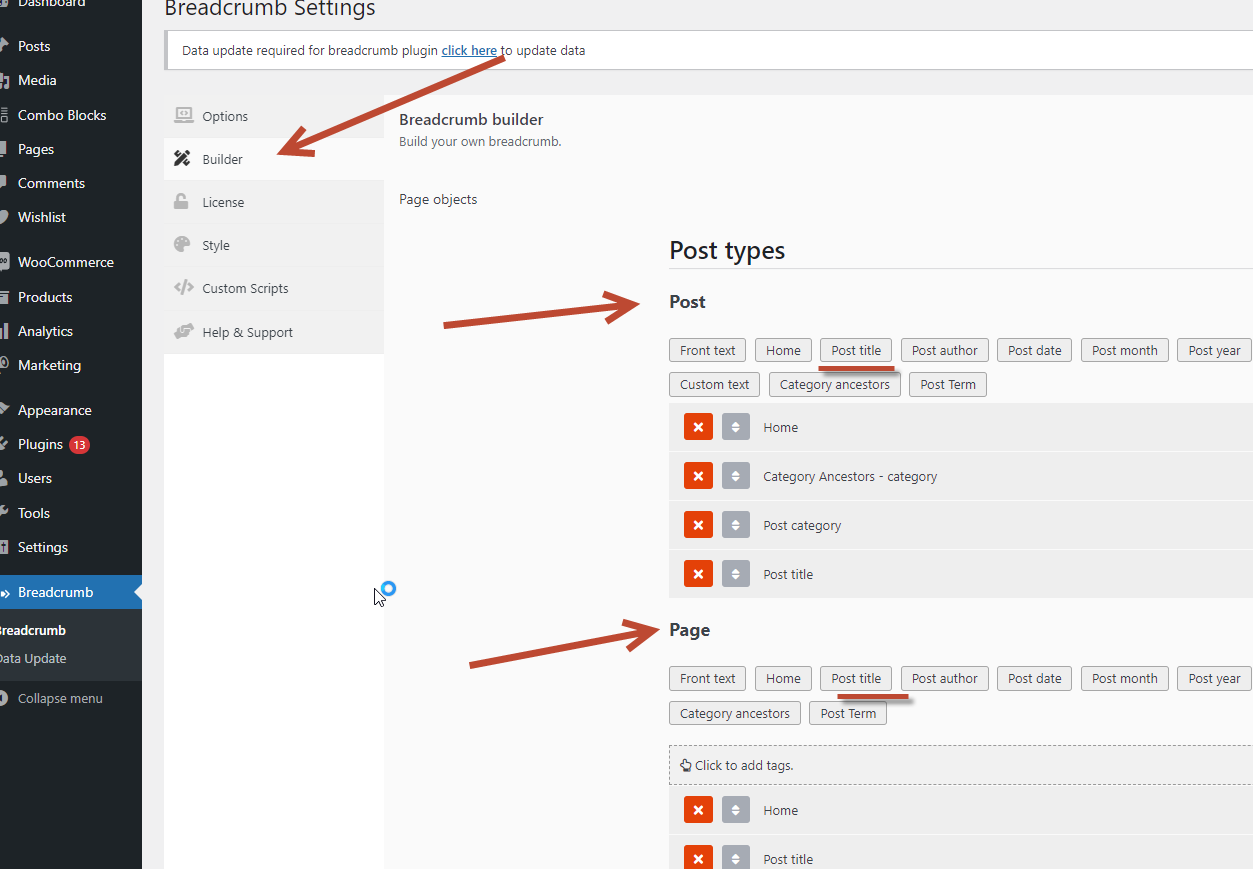This screenshot has width=1253, height=869.
Task: Remove the Home item in Post section
Action: click(x=698, y=427)
